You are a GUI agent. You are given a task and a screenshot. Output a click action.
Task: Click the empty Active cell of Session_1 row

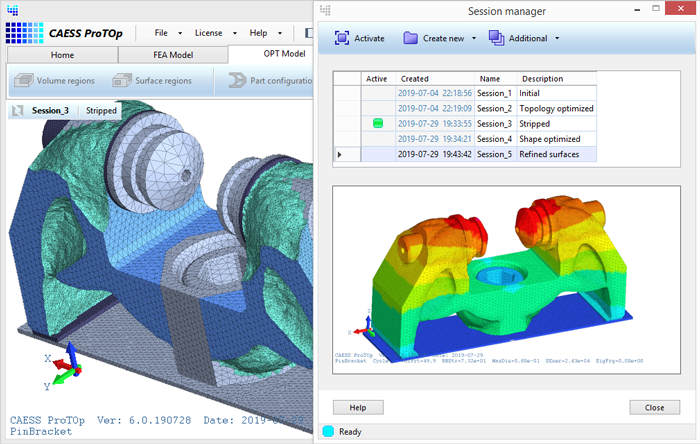coord(379,93)
